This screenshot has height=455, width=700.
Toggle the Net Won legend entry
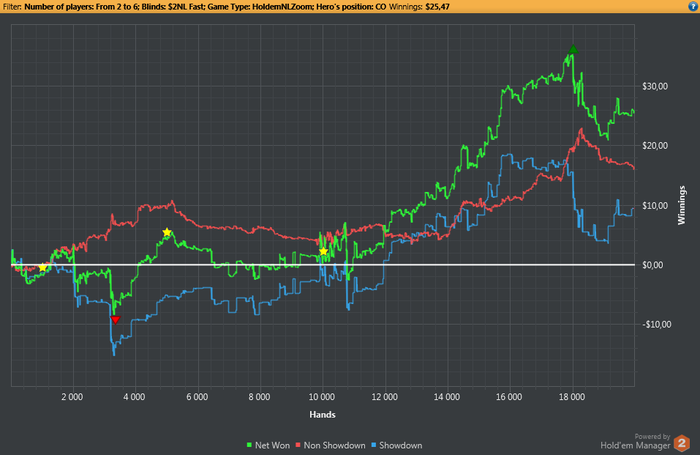pos(268,445)
